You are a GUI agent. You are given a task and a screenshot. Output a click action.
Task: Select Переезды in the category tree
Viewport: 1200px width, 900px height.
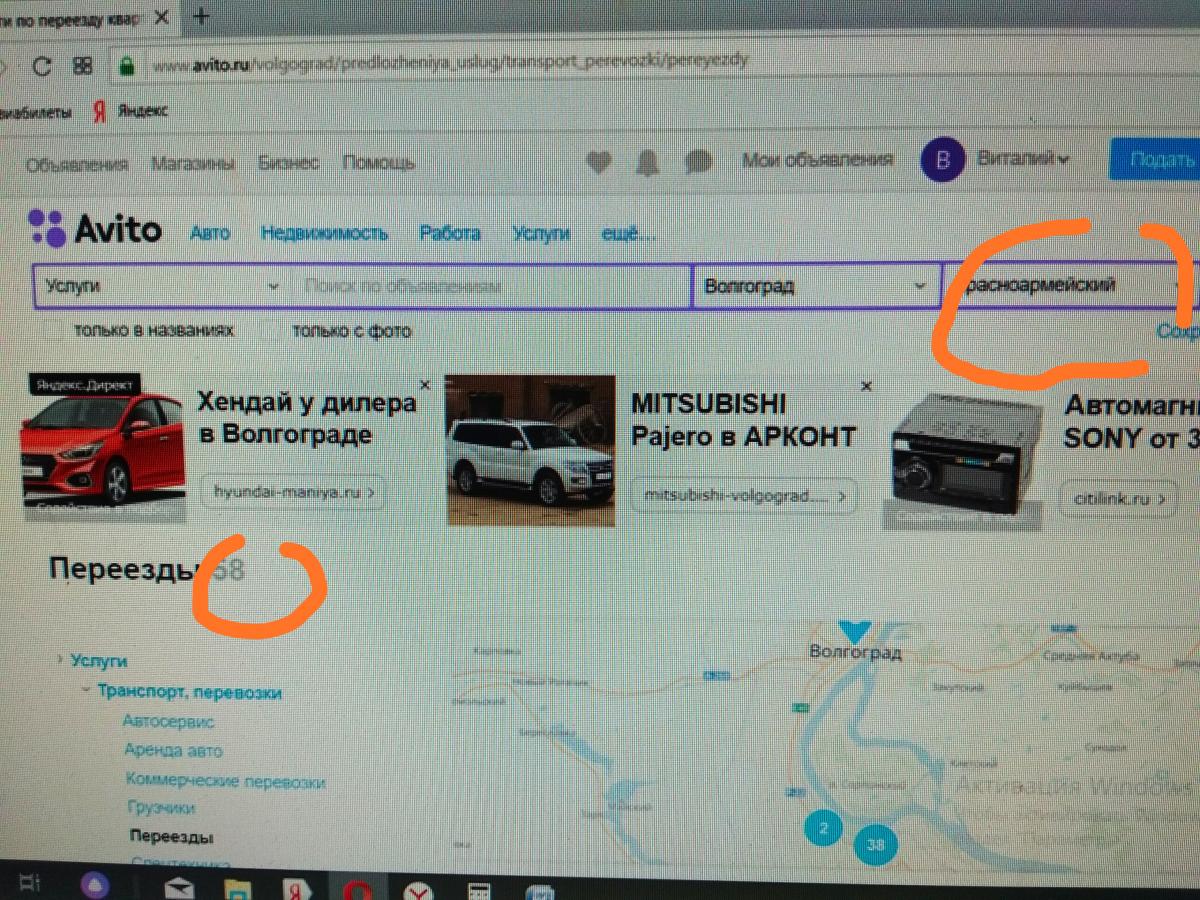pos(171,837)
